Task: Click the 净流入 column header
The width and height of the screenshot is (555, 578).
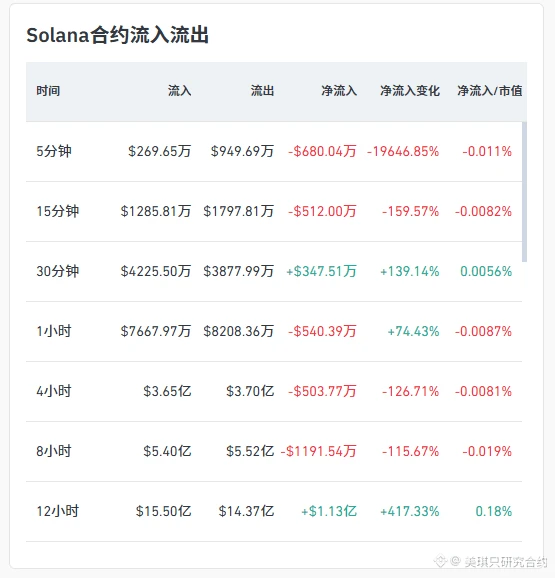Action: pyautogui.click(x=339, y=91)
